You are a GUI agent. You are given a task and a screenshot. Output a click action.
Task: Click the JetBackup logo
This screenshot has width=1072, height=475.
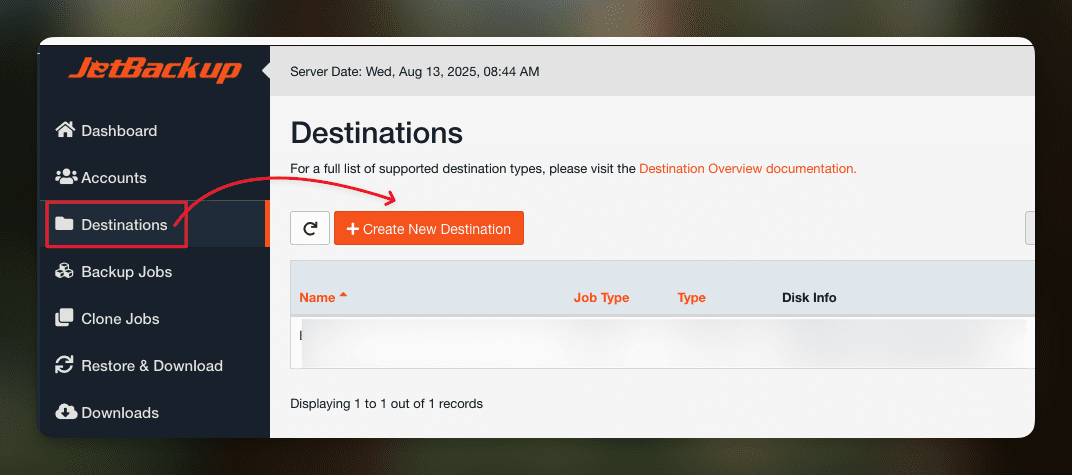coord(155,70)
